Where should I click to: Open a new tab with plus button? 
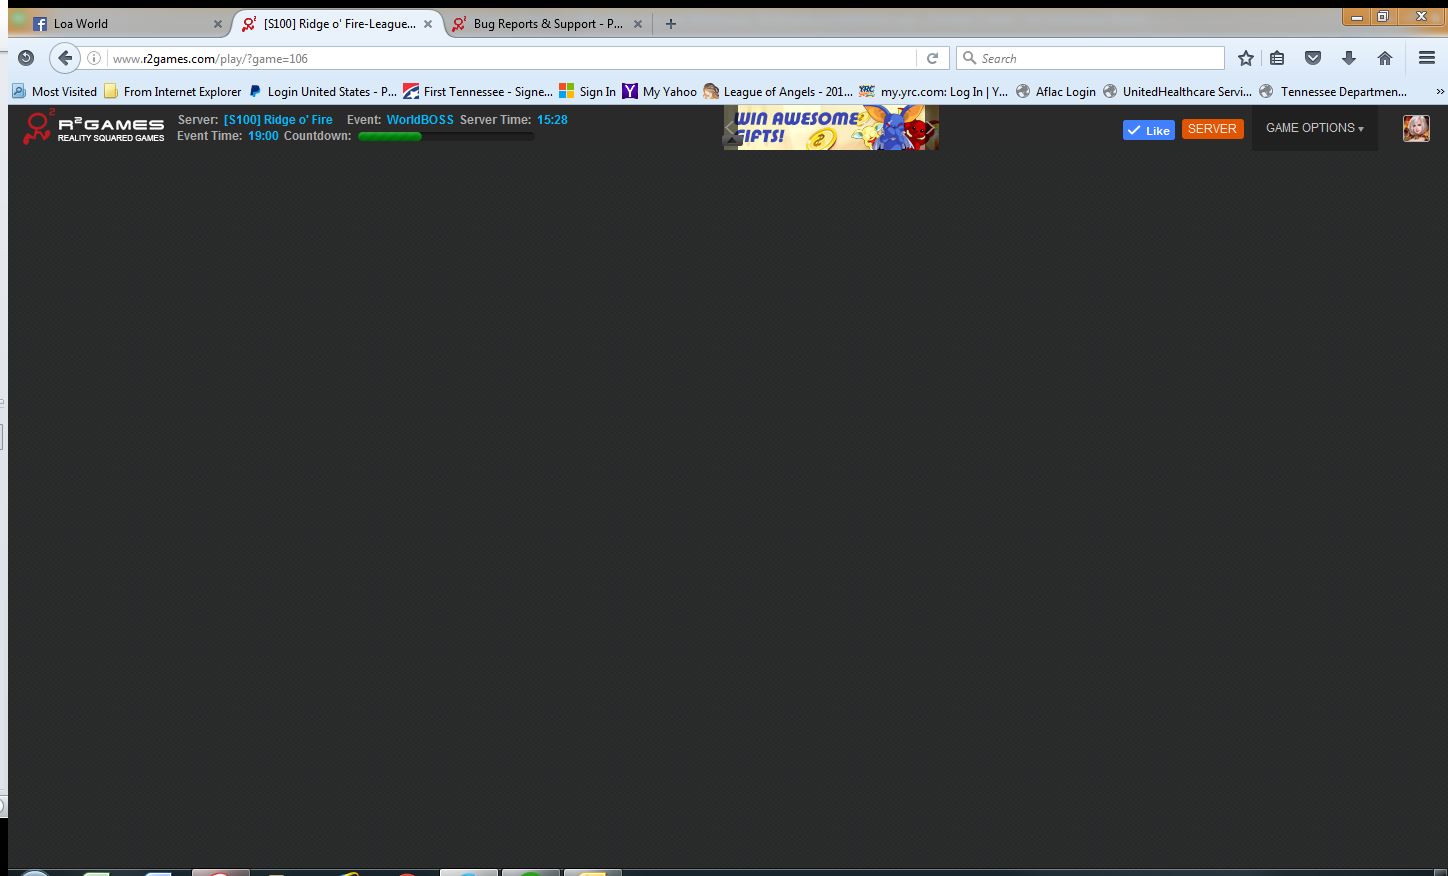tap(671, 23)
